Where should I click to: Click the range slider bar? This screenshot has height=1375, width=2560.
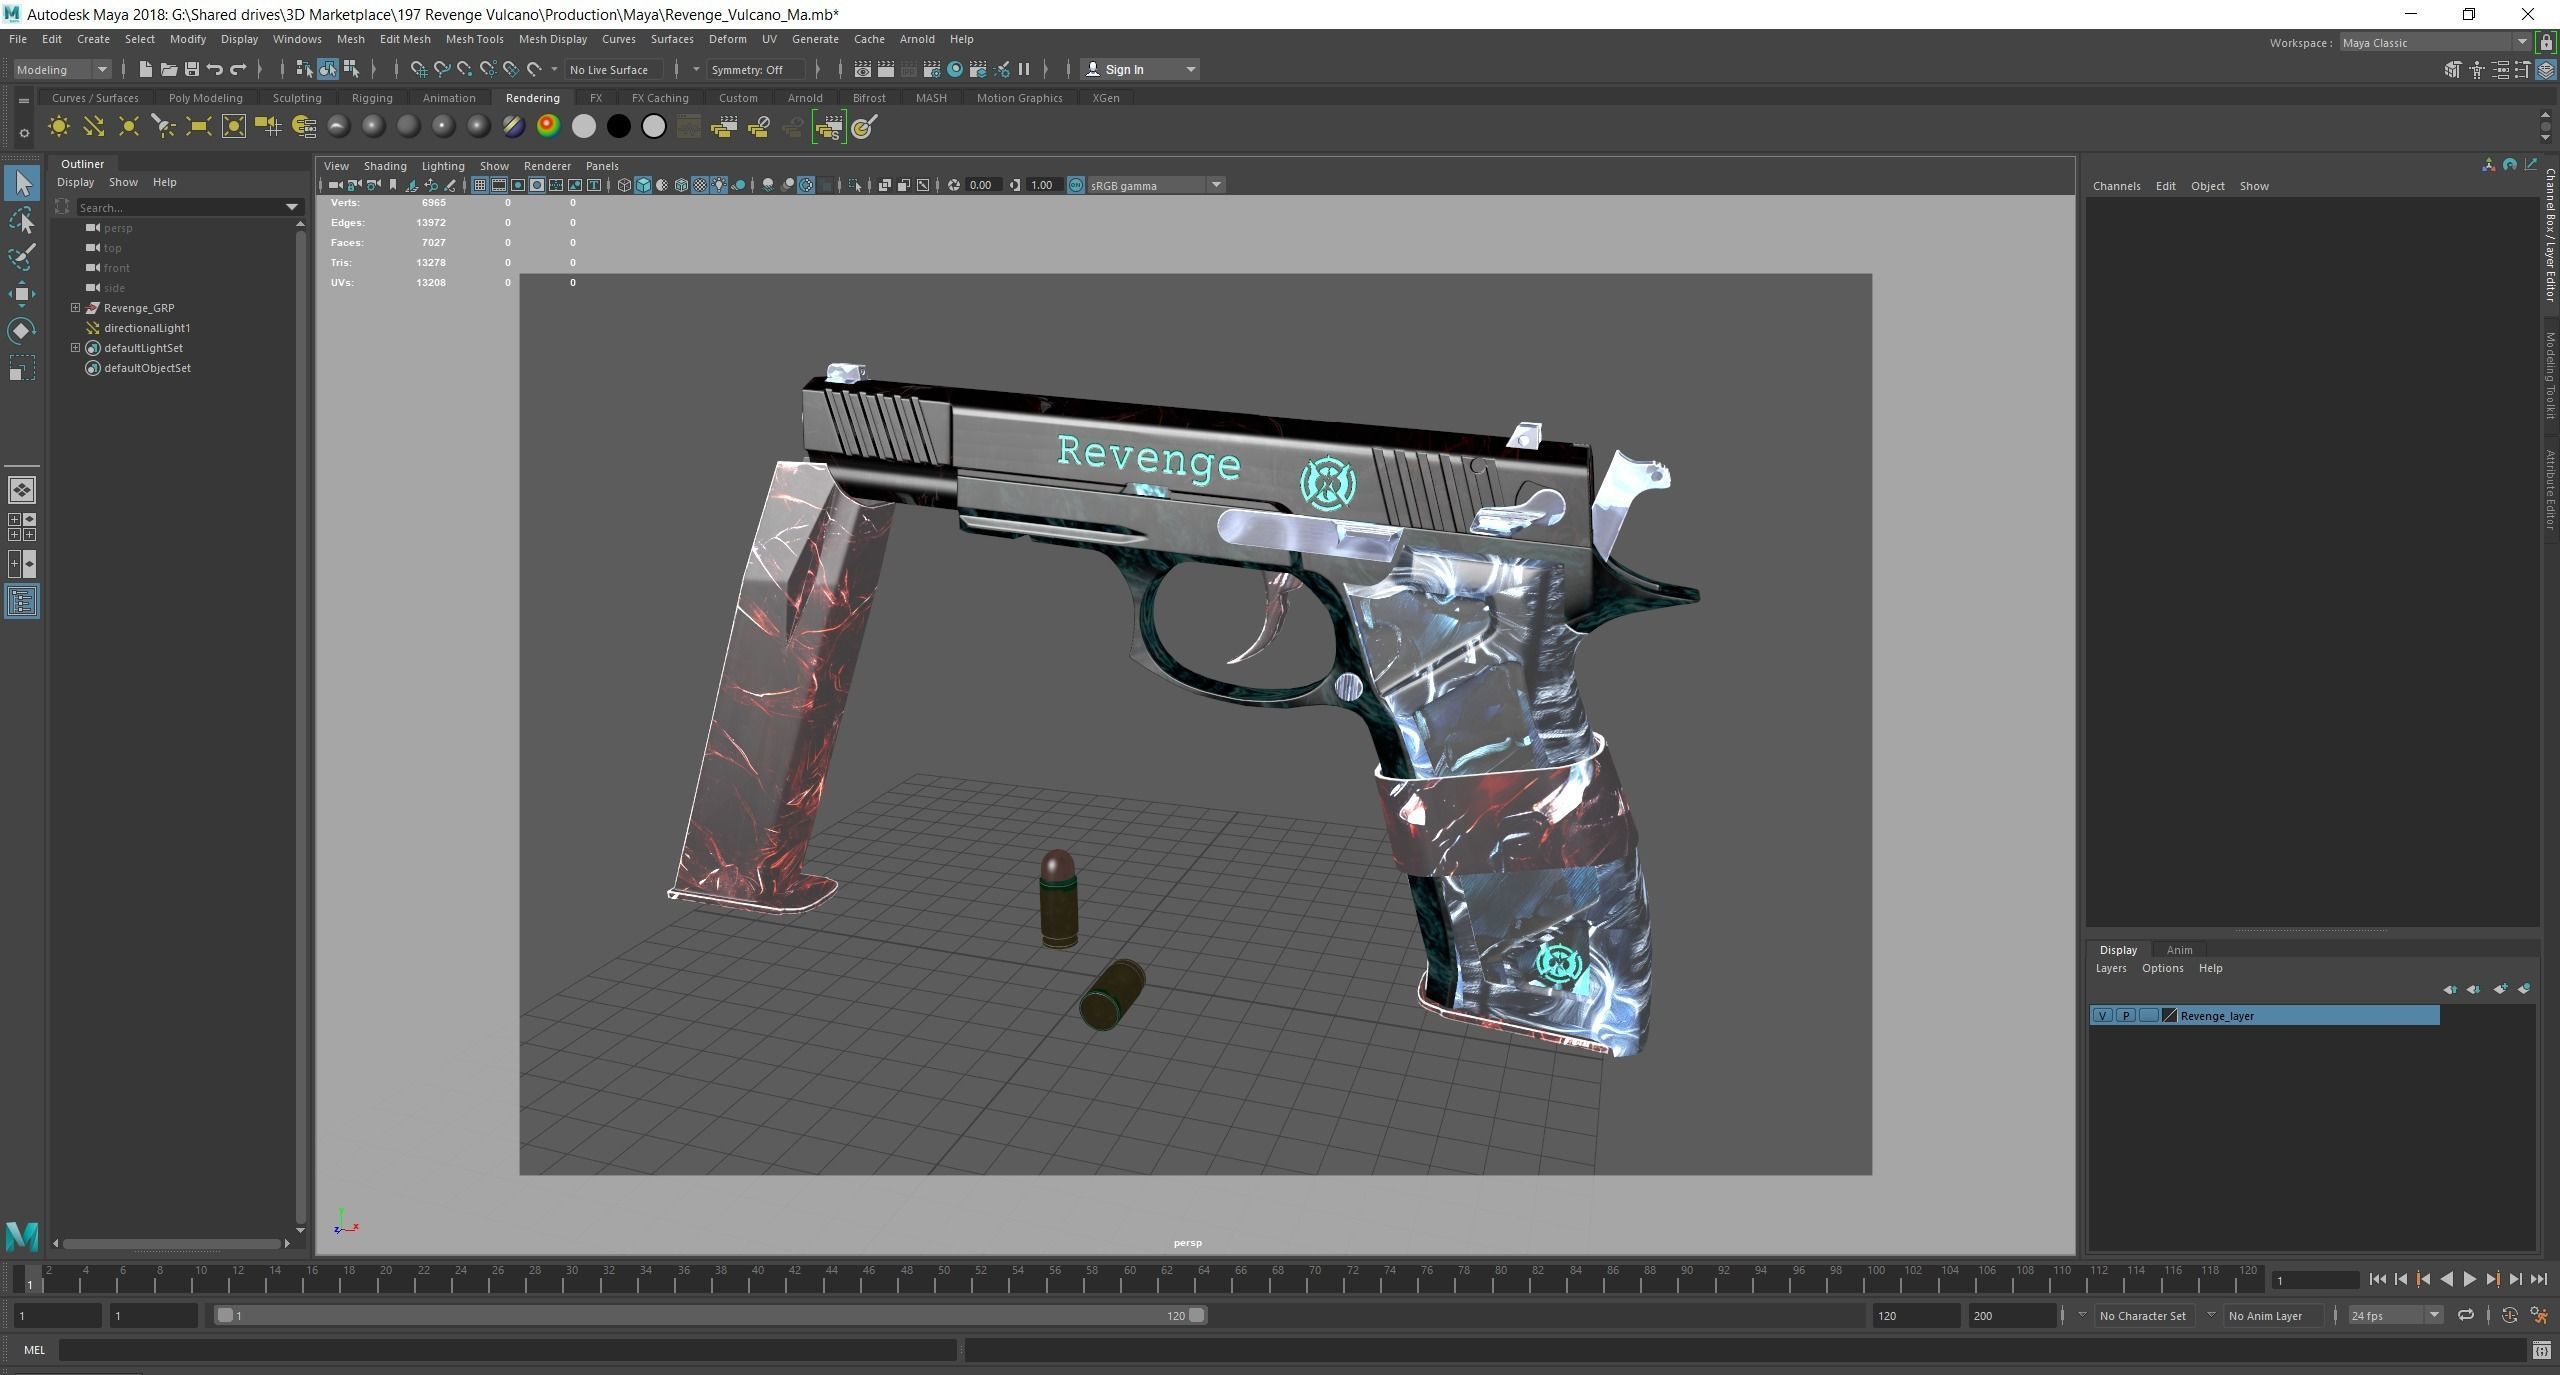(x=711, y=1316)
